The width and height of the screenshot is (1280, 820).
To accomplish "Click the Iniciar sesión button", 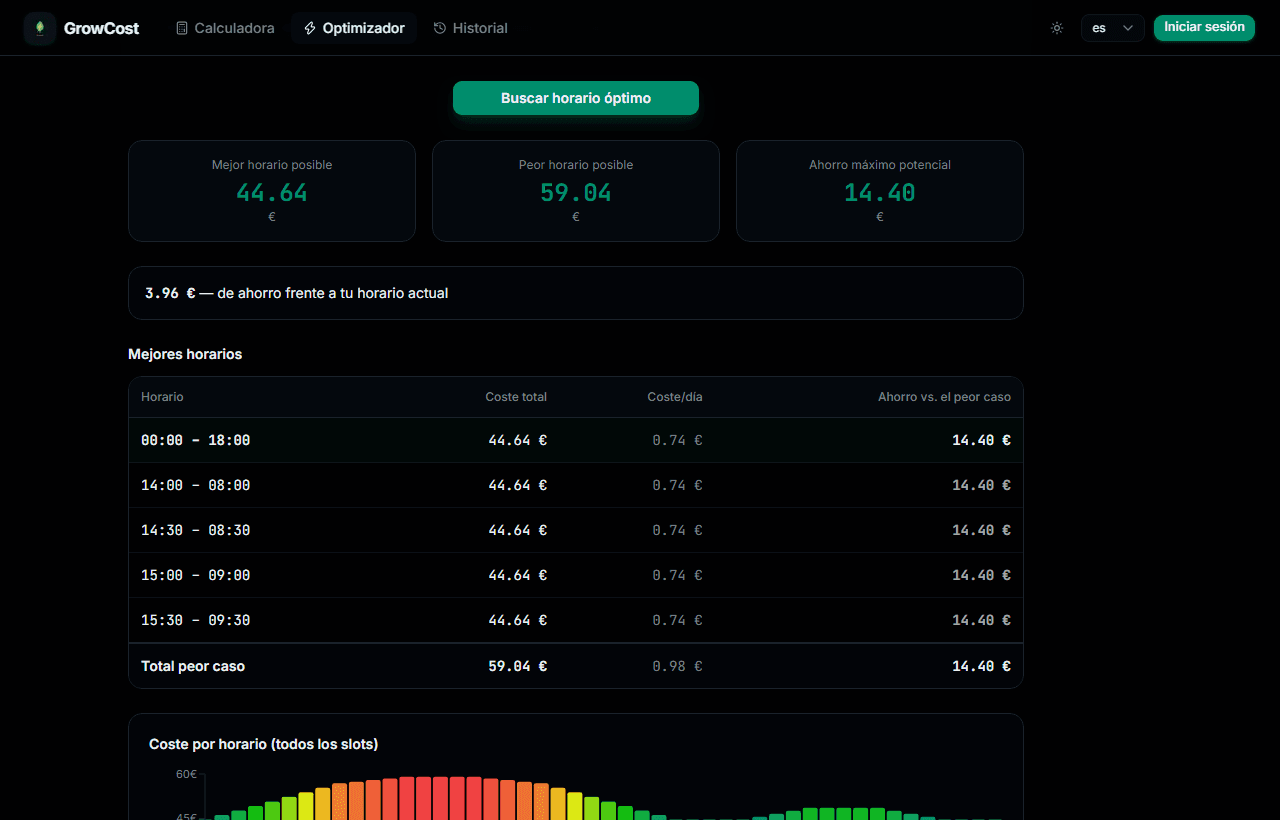I will [x=1204, y=28].
